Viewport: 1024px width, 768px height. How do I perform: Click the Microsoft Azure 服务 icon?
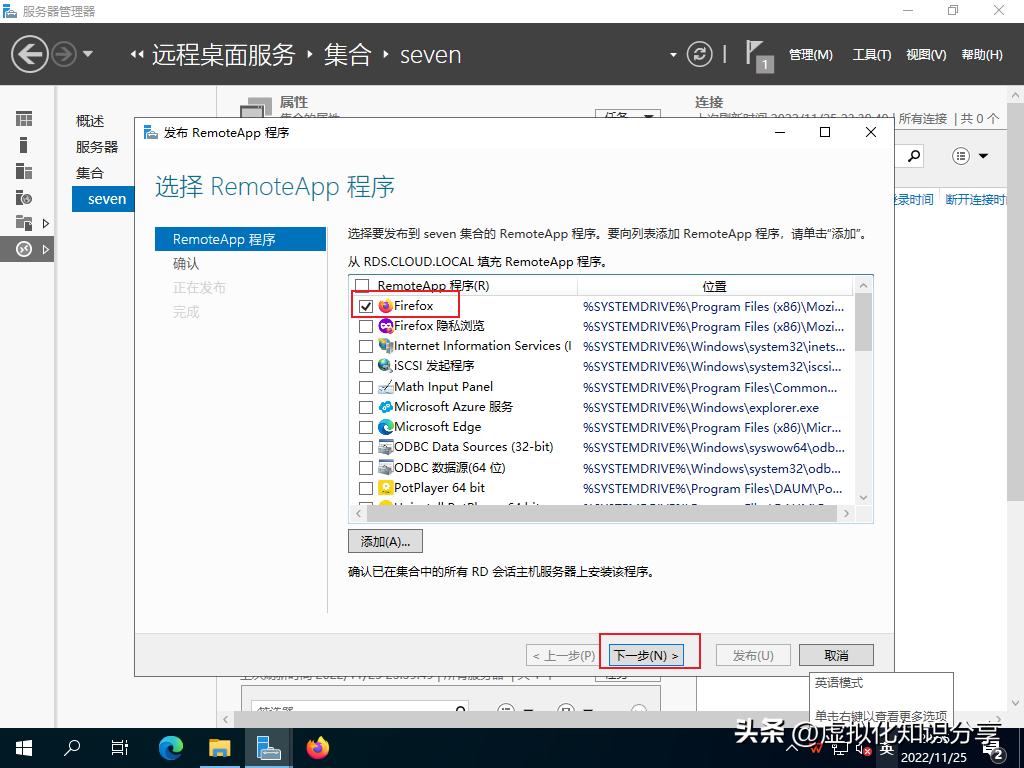point(387,406)
